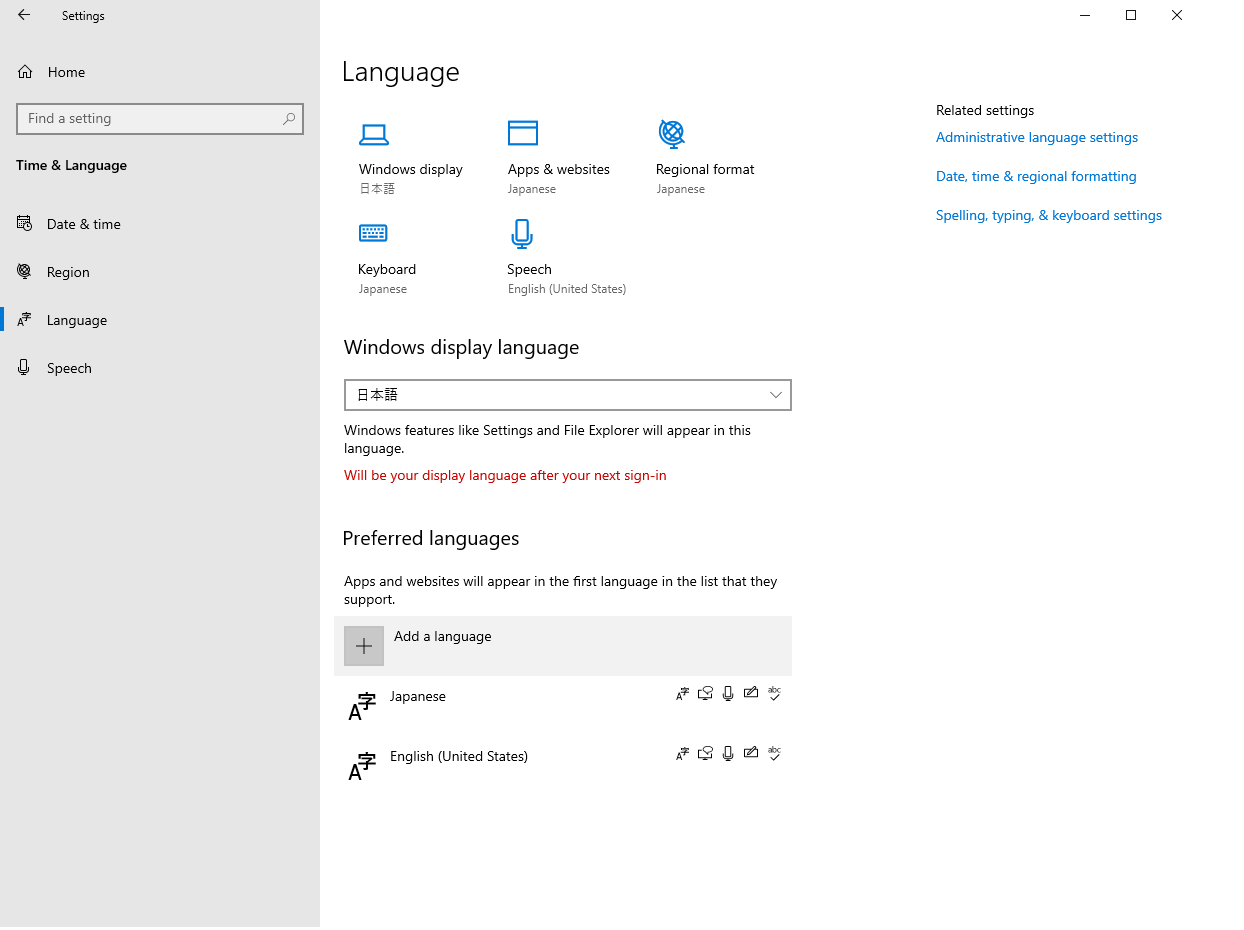Click Add a language
The height and width of the screenshot is (930, 1244).
coord(442,636)
